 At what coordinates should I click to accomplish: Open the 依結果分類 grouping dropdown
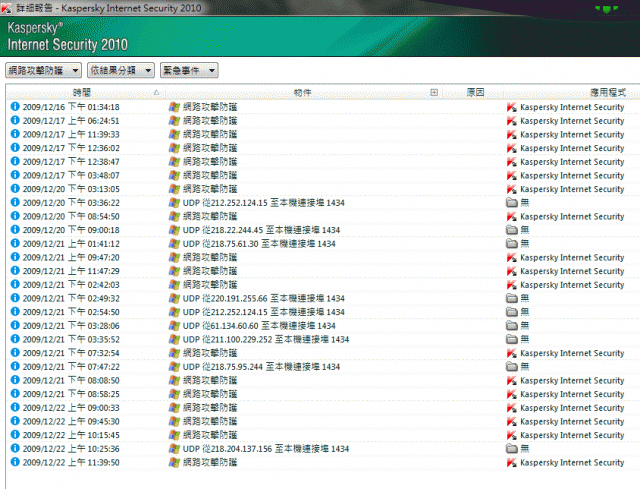click(x=121, y=70)
